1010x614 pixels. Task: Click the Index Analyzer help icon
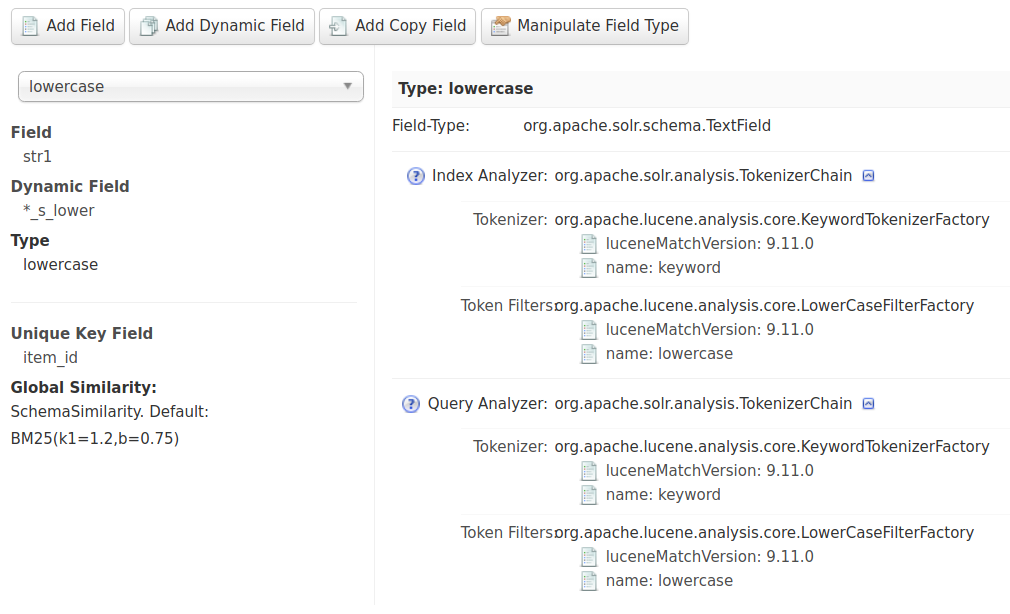click(x=416, y=176)
